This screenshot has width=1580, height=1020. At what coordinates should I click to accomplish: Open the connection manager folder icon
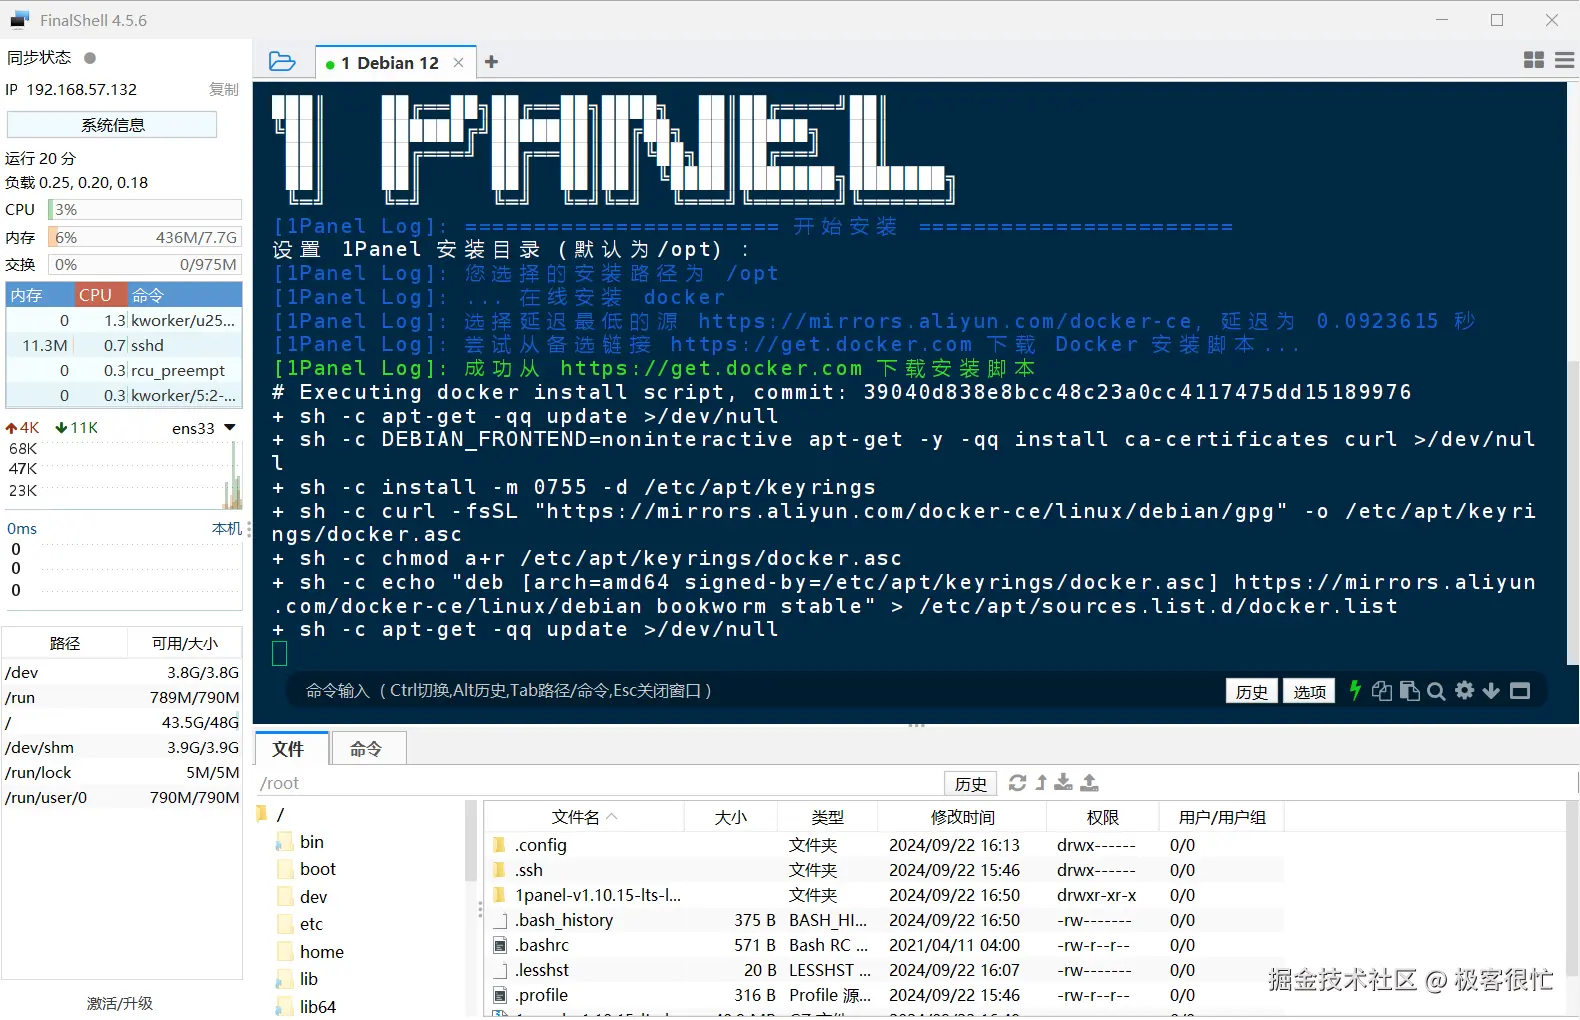(x=282, y=62)
